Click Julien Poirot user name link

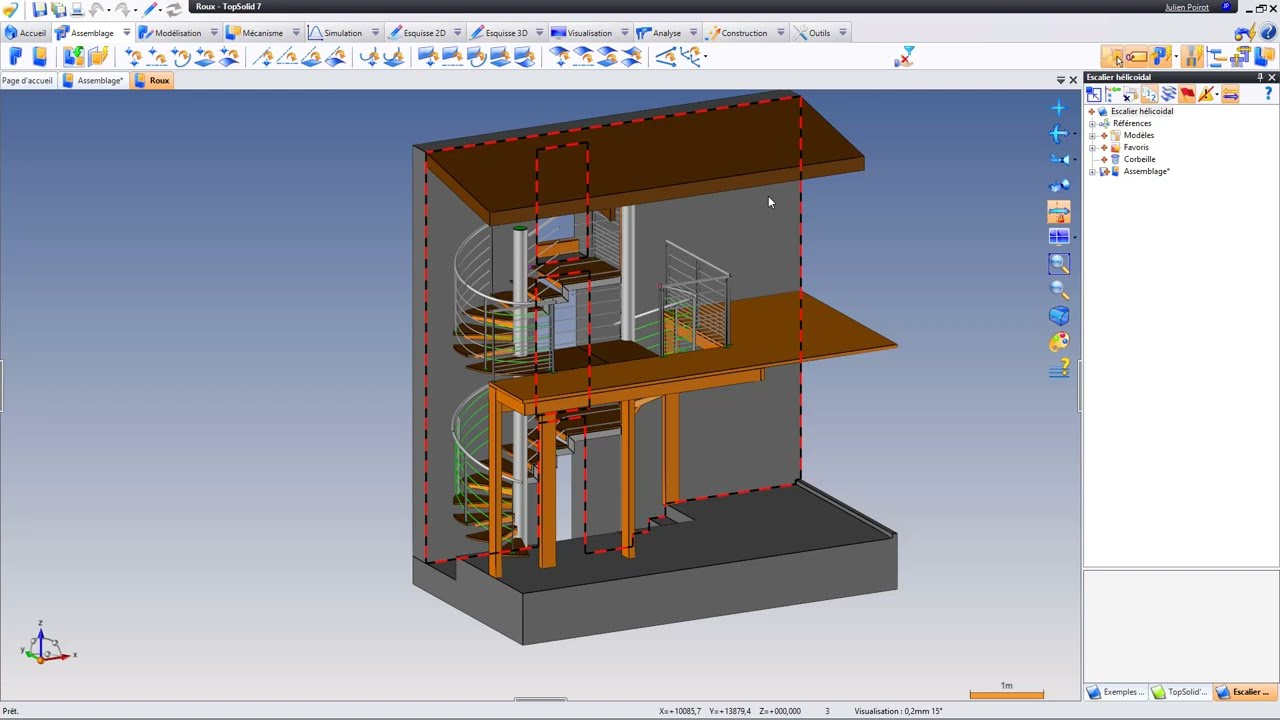tap(1187, 7)
